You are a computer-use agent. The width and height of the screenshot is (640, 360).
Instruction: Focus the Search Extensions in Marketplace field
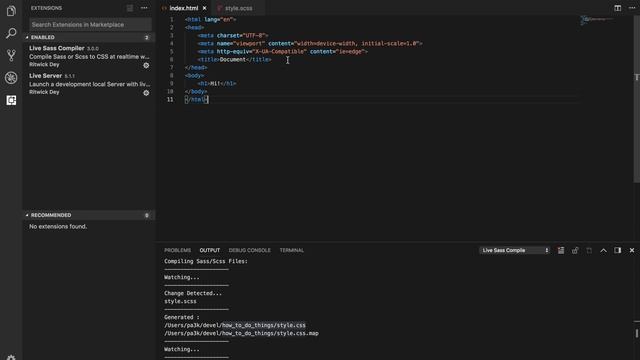pyautogui.click(x=90, y=24)
